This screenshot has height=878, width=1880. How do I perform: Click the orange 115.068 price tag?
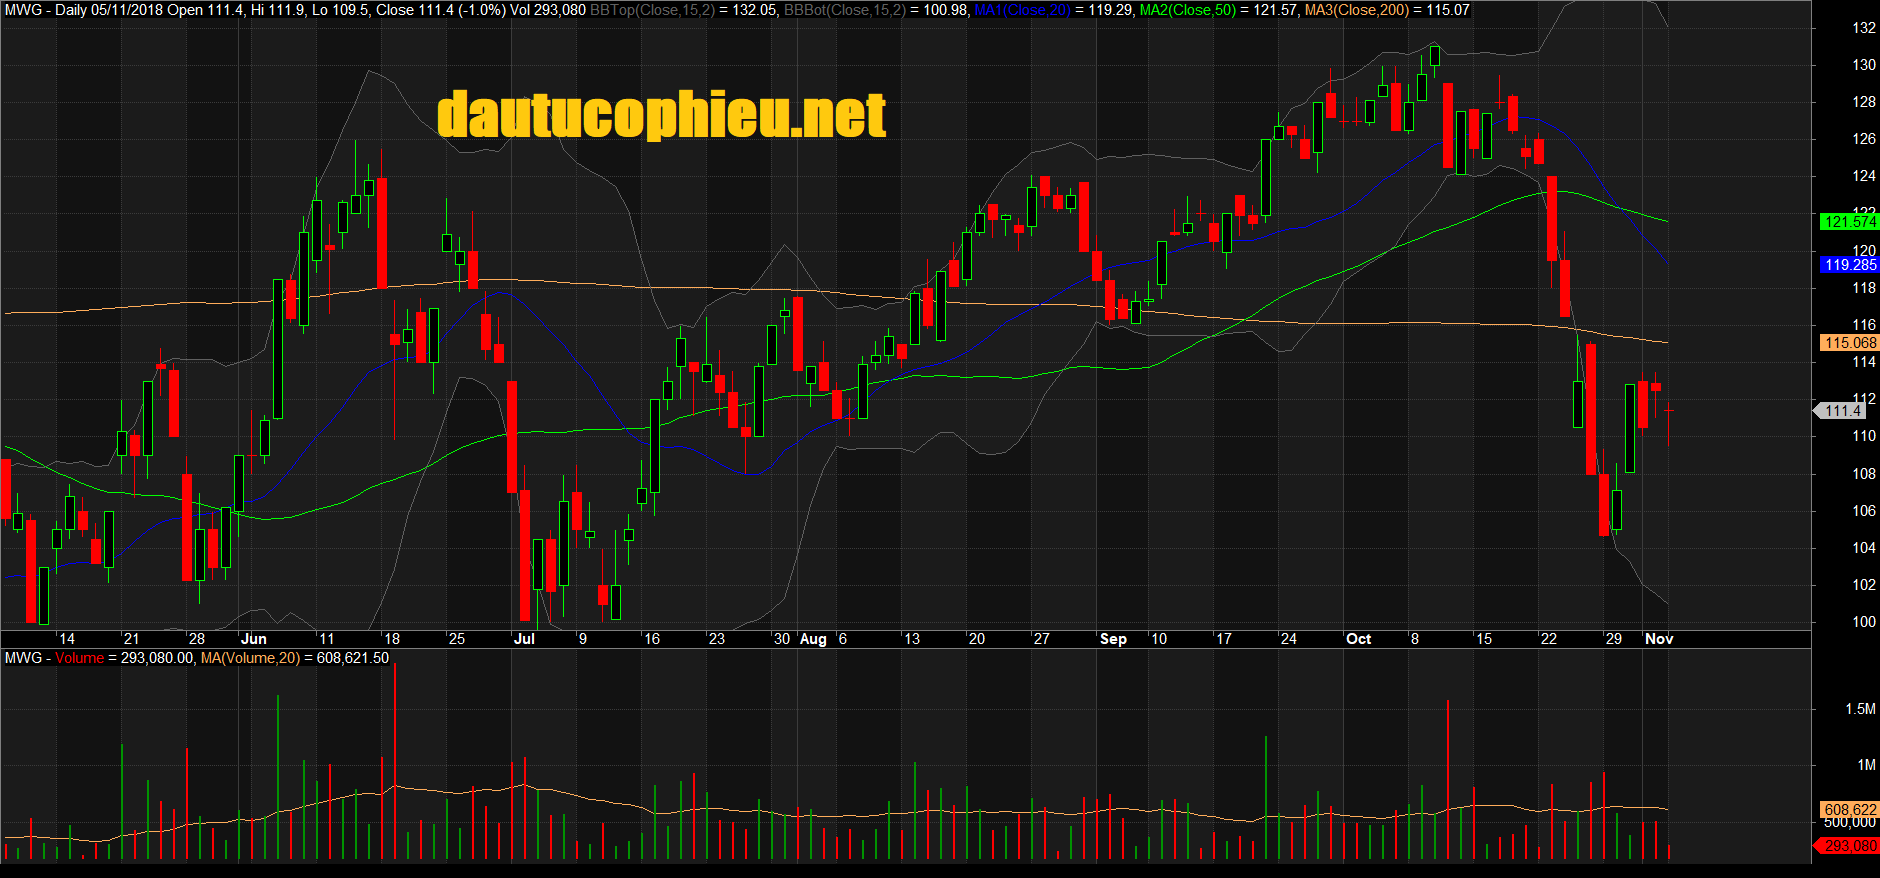1849,343
